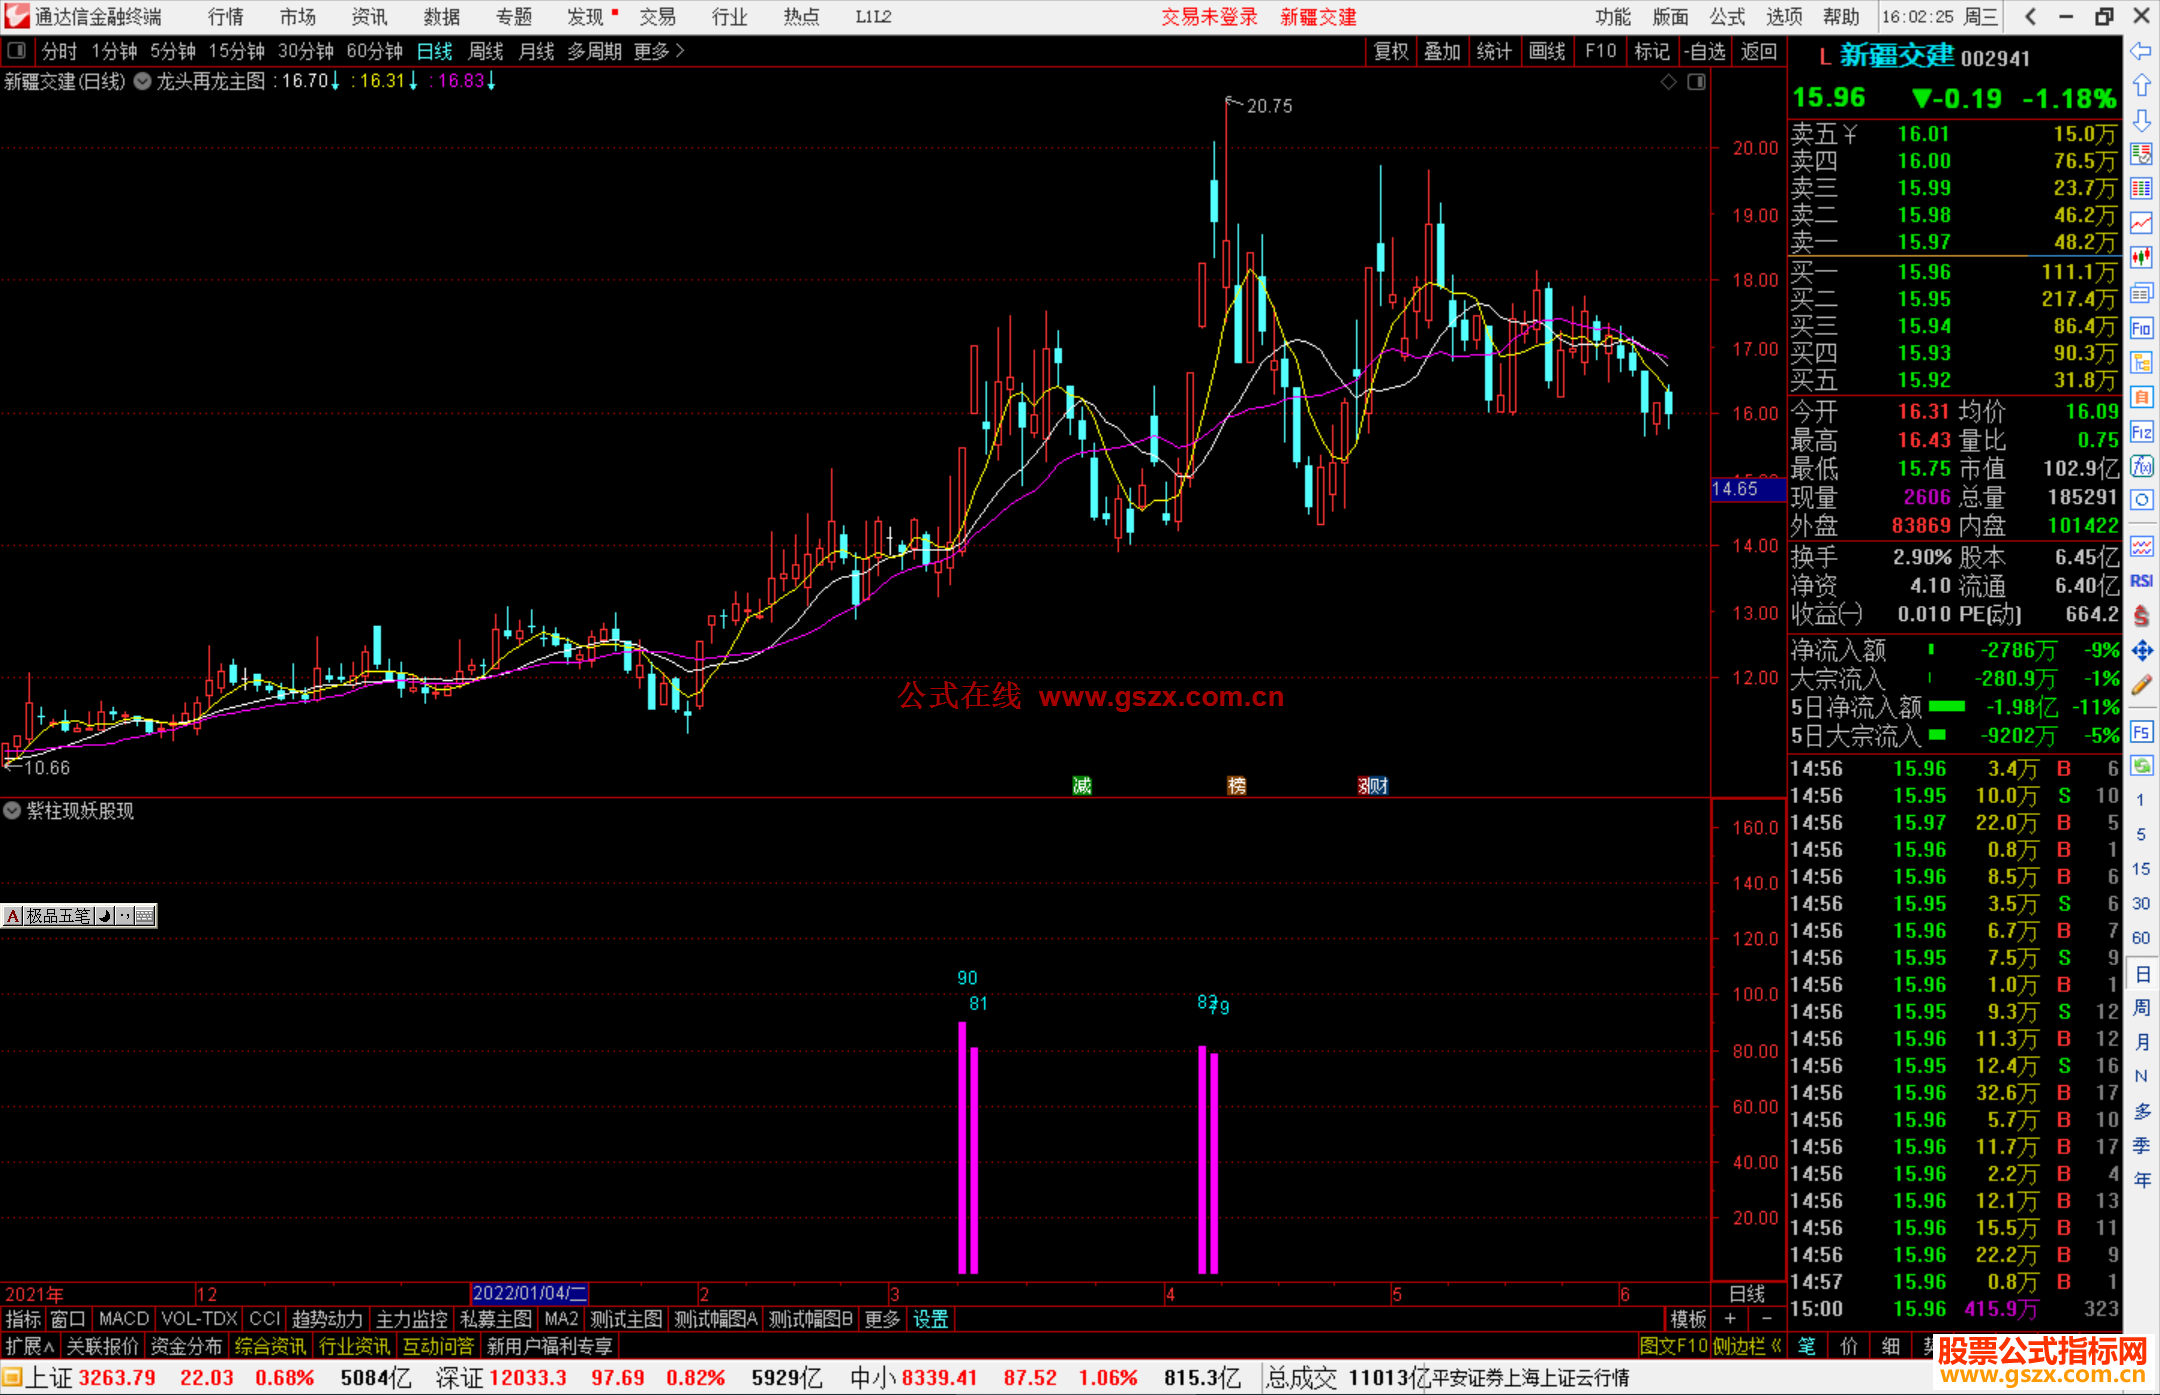Viewport: 2160px width, 1395px height.
Task: Select the blue move cross-arrows tool
Action: [2141, 651]
